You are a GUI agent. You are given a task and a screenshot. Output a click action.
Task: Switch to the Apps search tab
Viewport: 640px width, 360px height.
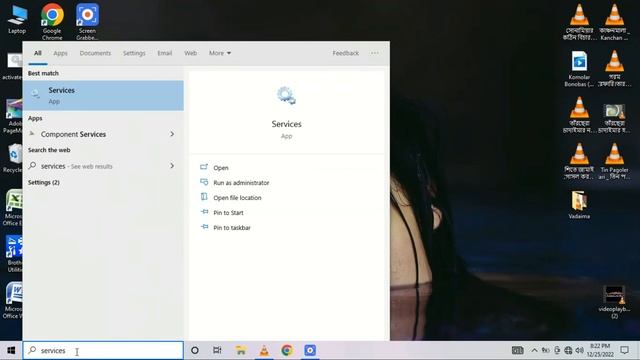pos(60,53)
